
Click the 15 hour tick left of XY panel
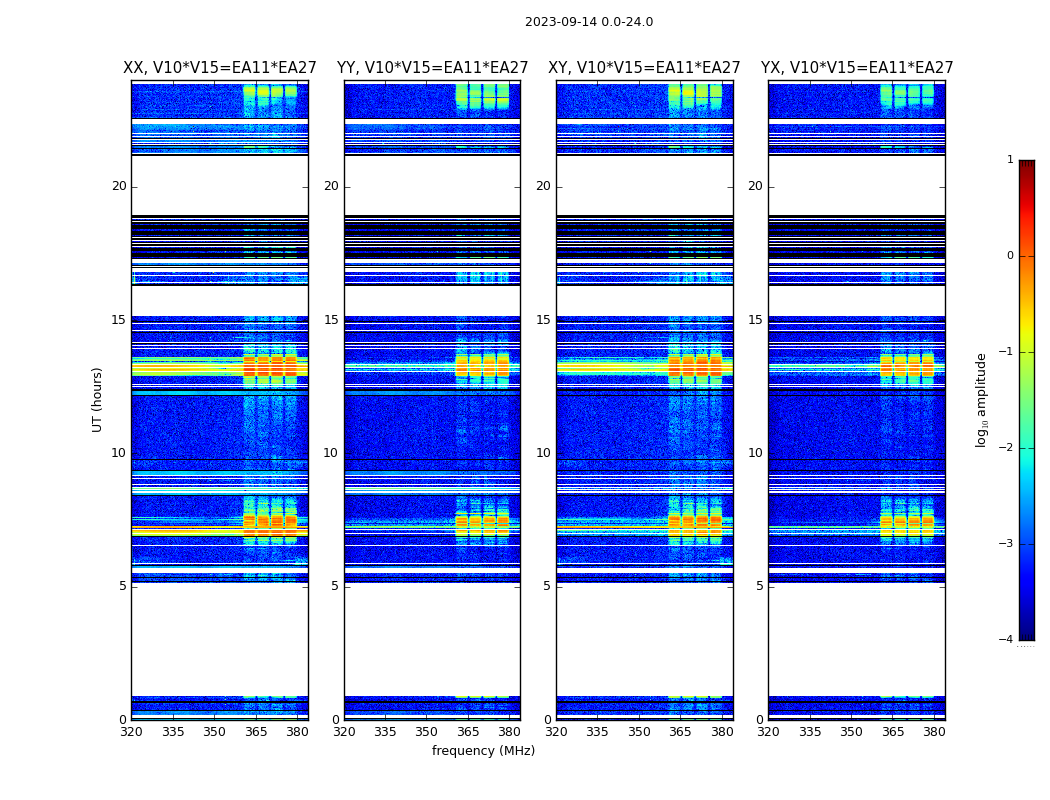543,320
